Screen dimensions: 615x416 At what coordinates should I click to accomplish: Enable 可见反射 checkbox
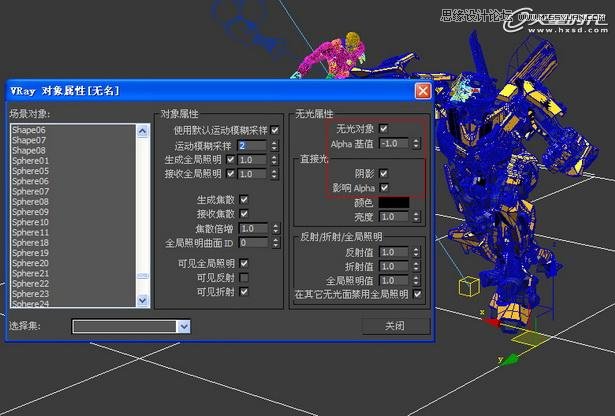coord(244,277)
